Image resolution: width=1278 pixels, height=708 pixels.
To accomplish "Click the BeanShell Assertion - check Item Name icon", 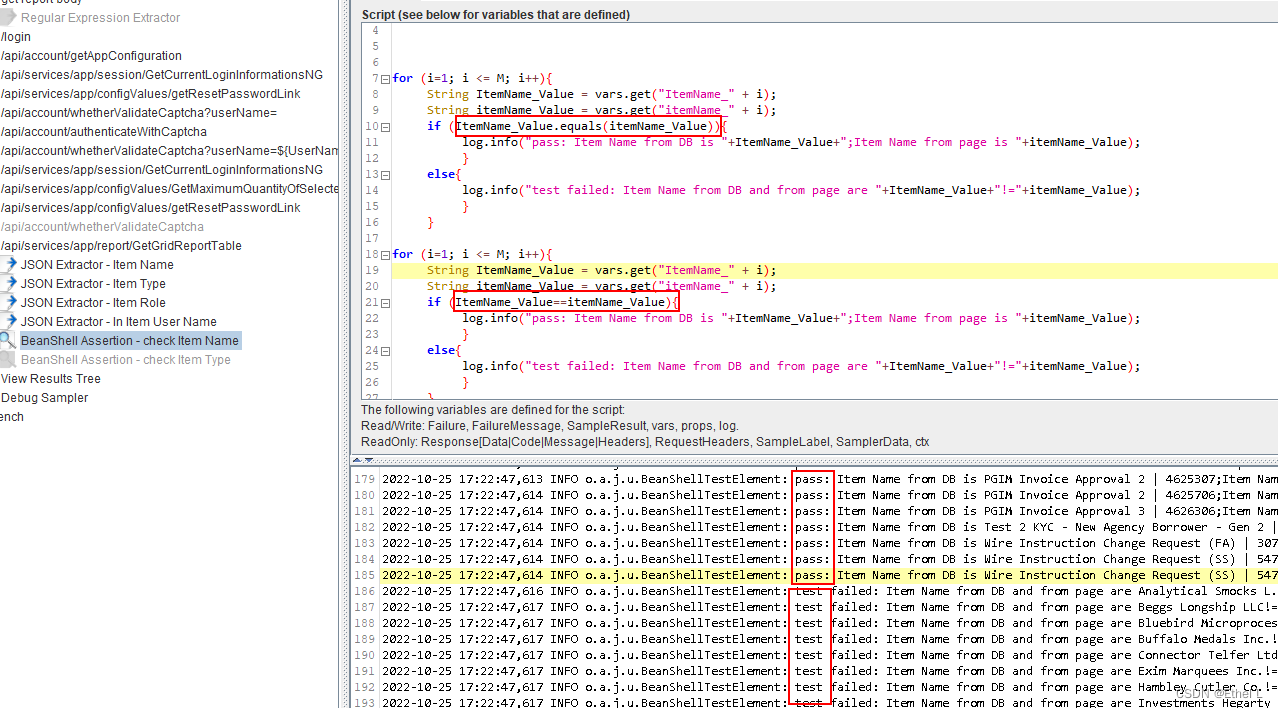I will click(x=10, y=340).
